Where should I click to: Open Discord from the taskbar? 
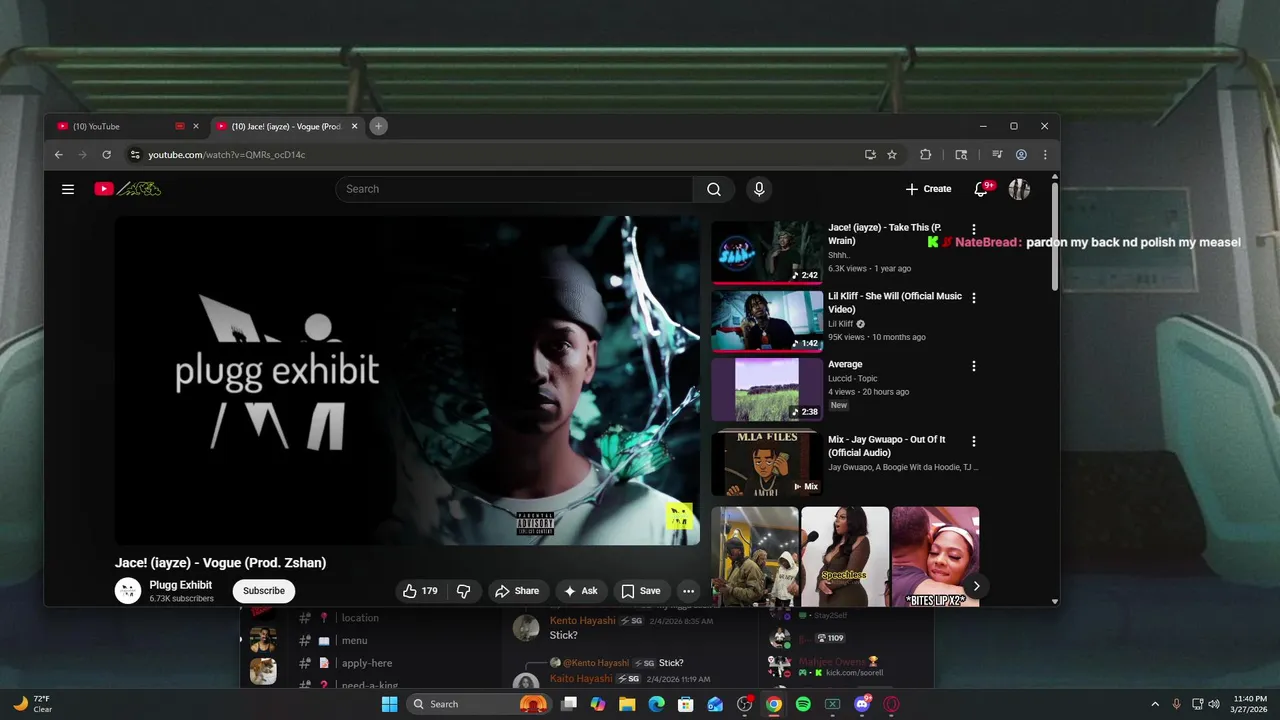862,704
